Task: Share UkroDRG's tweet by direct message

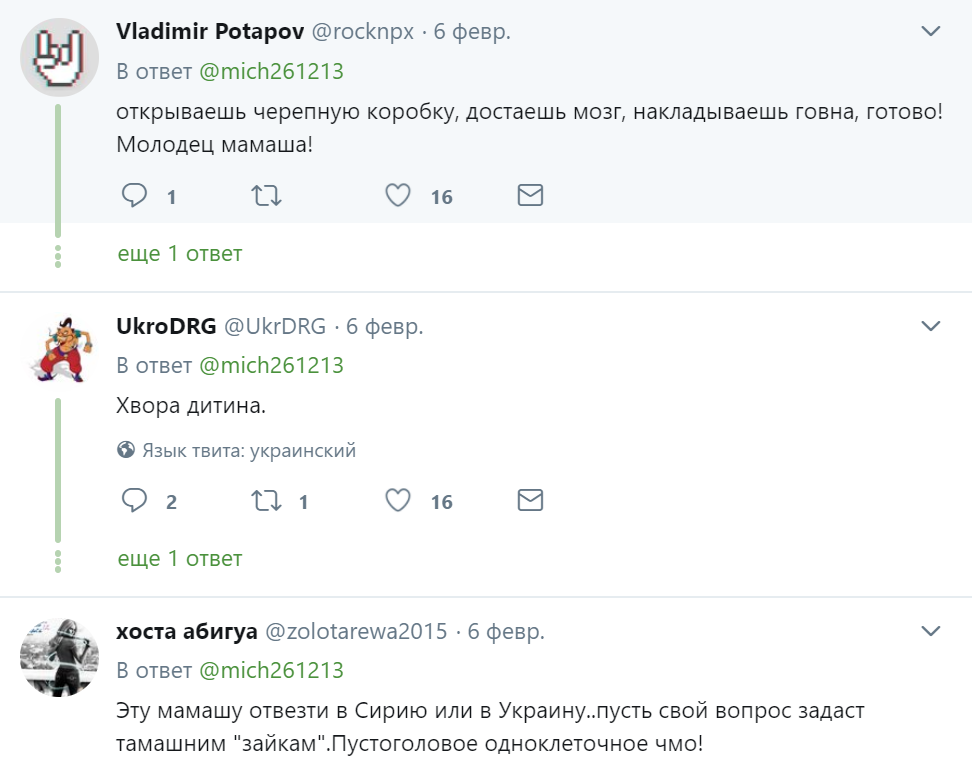Action: click(x=530, y=500)
